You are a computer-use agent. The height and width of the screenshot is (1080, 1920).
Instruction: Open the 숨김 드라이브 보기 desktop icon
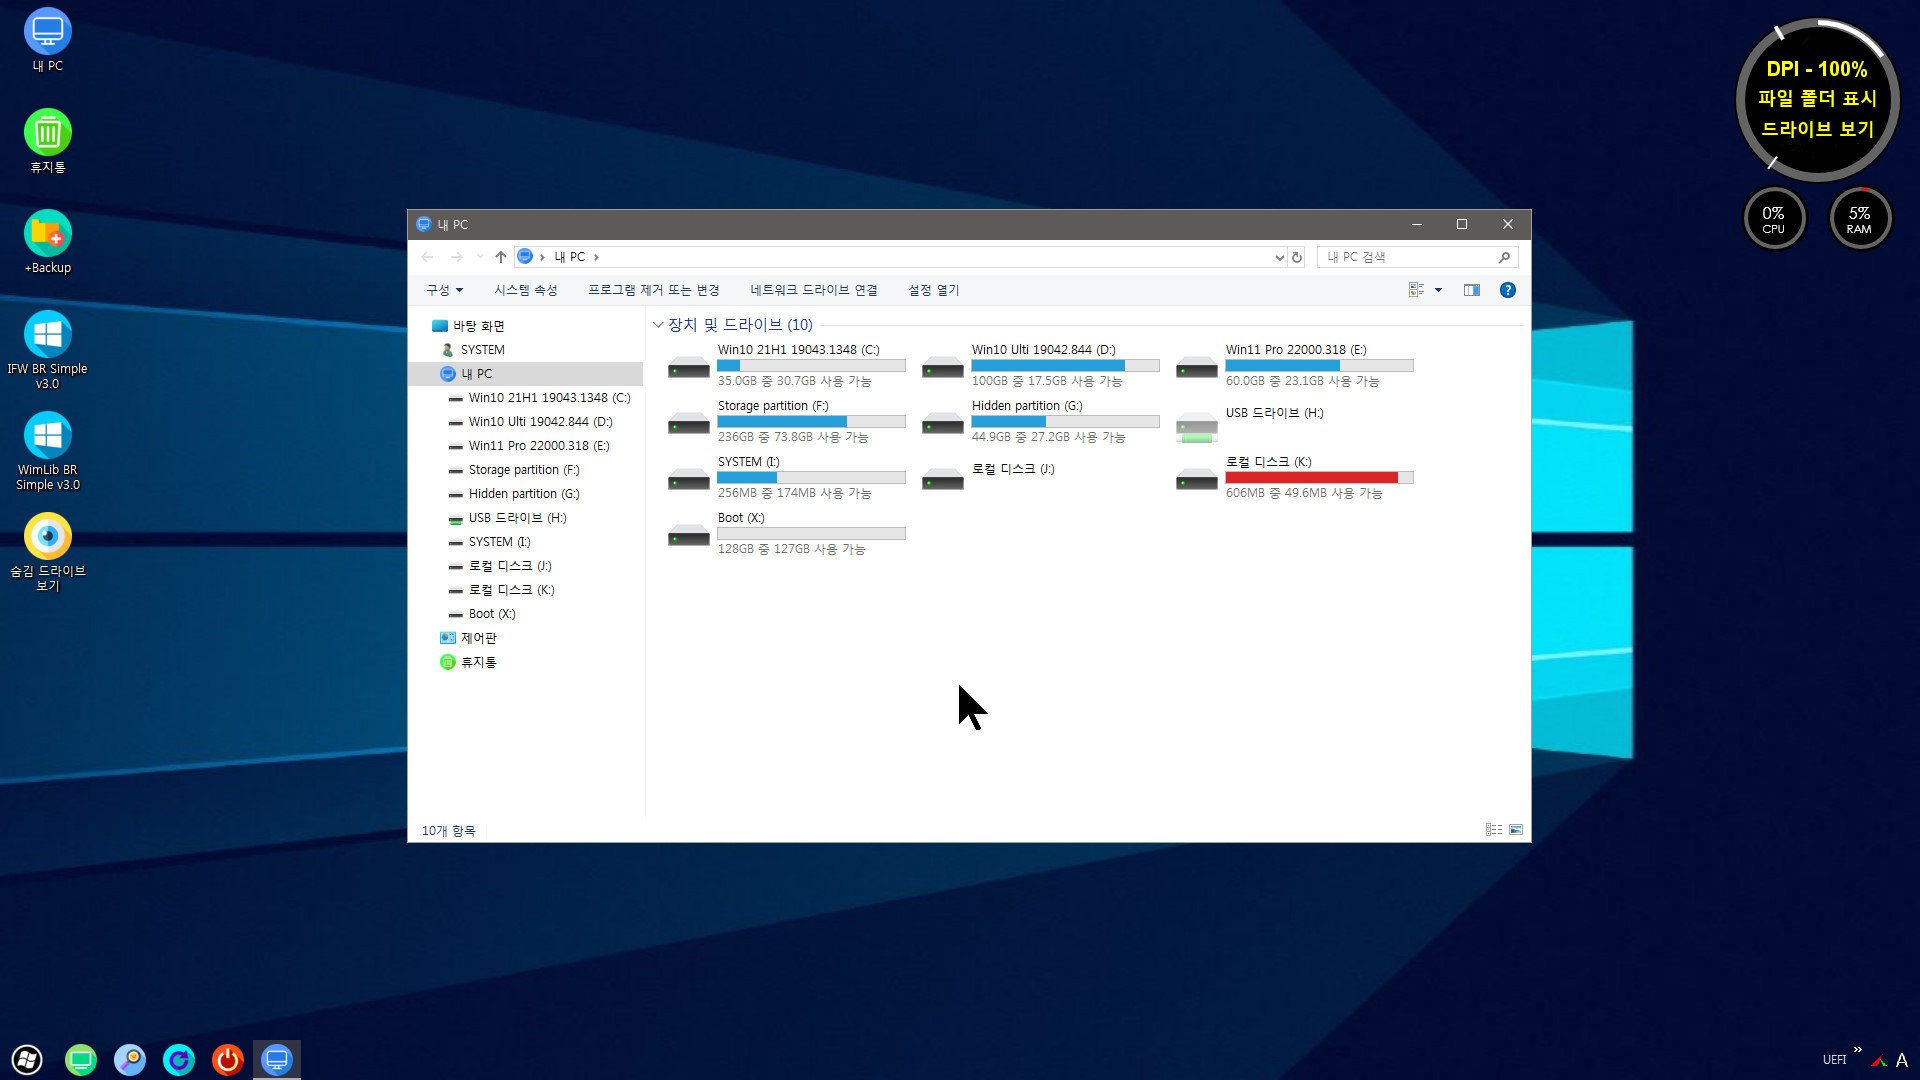coord(47,552)
